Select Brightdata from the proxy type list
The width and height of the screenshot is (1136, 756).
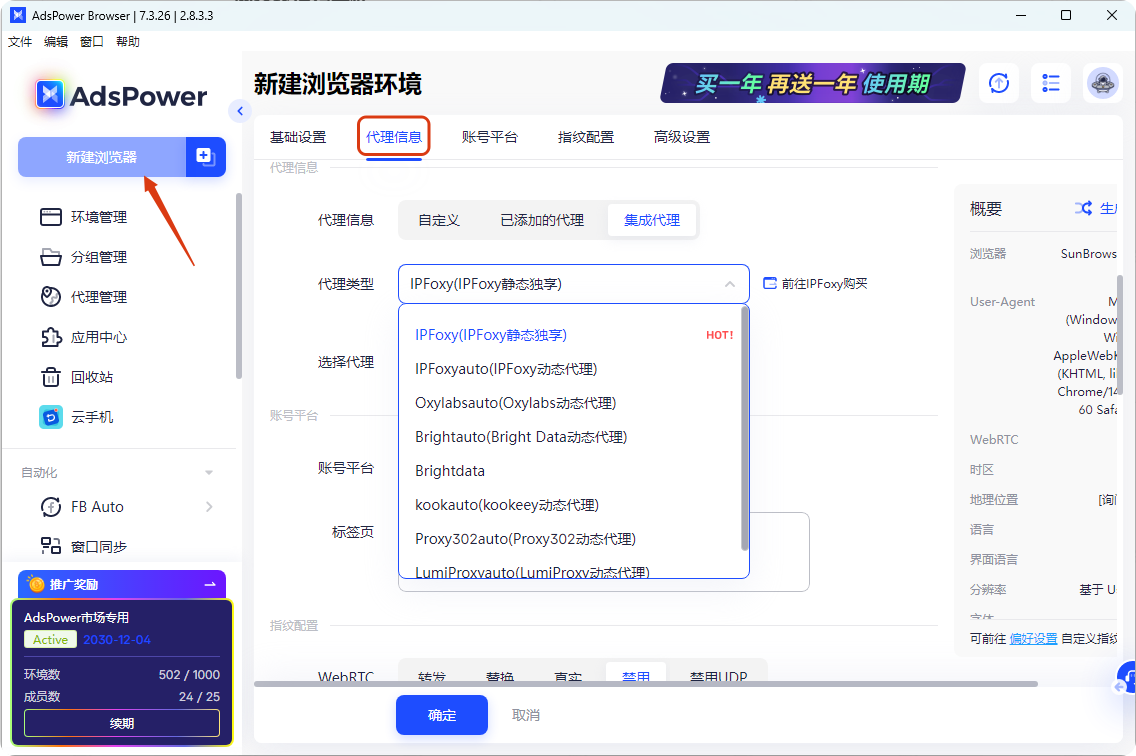pyautogui.click(x=449, y=470)
